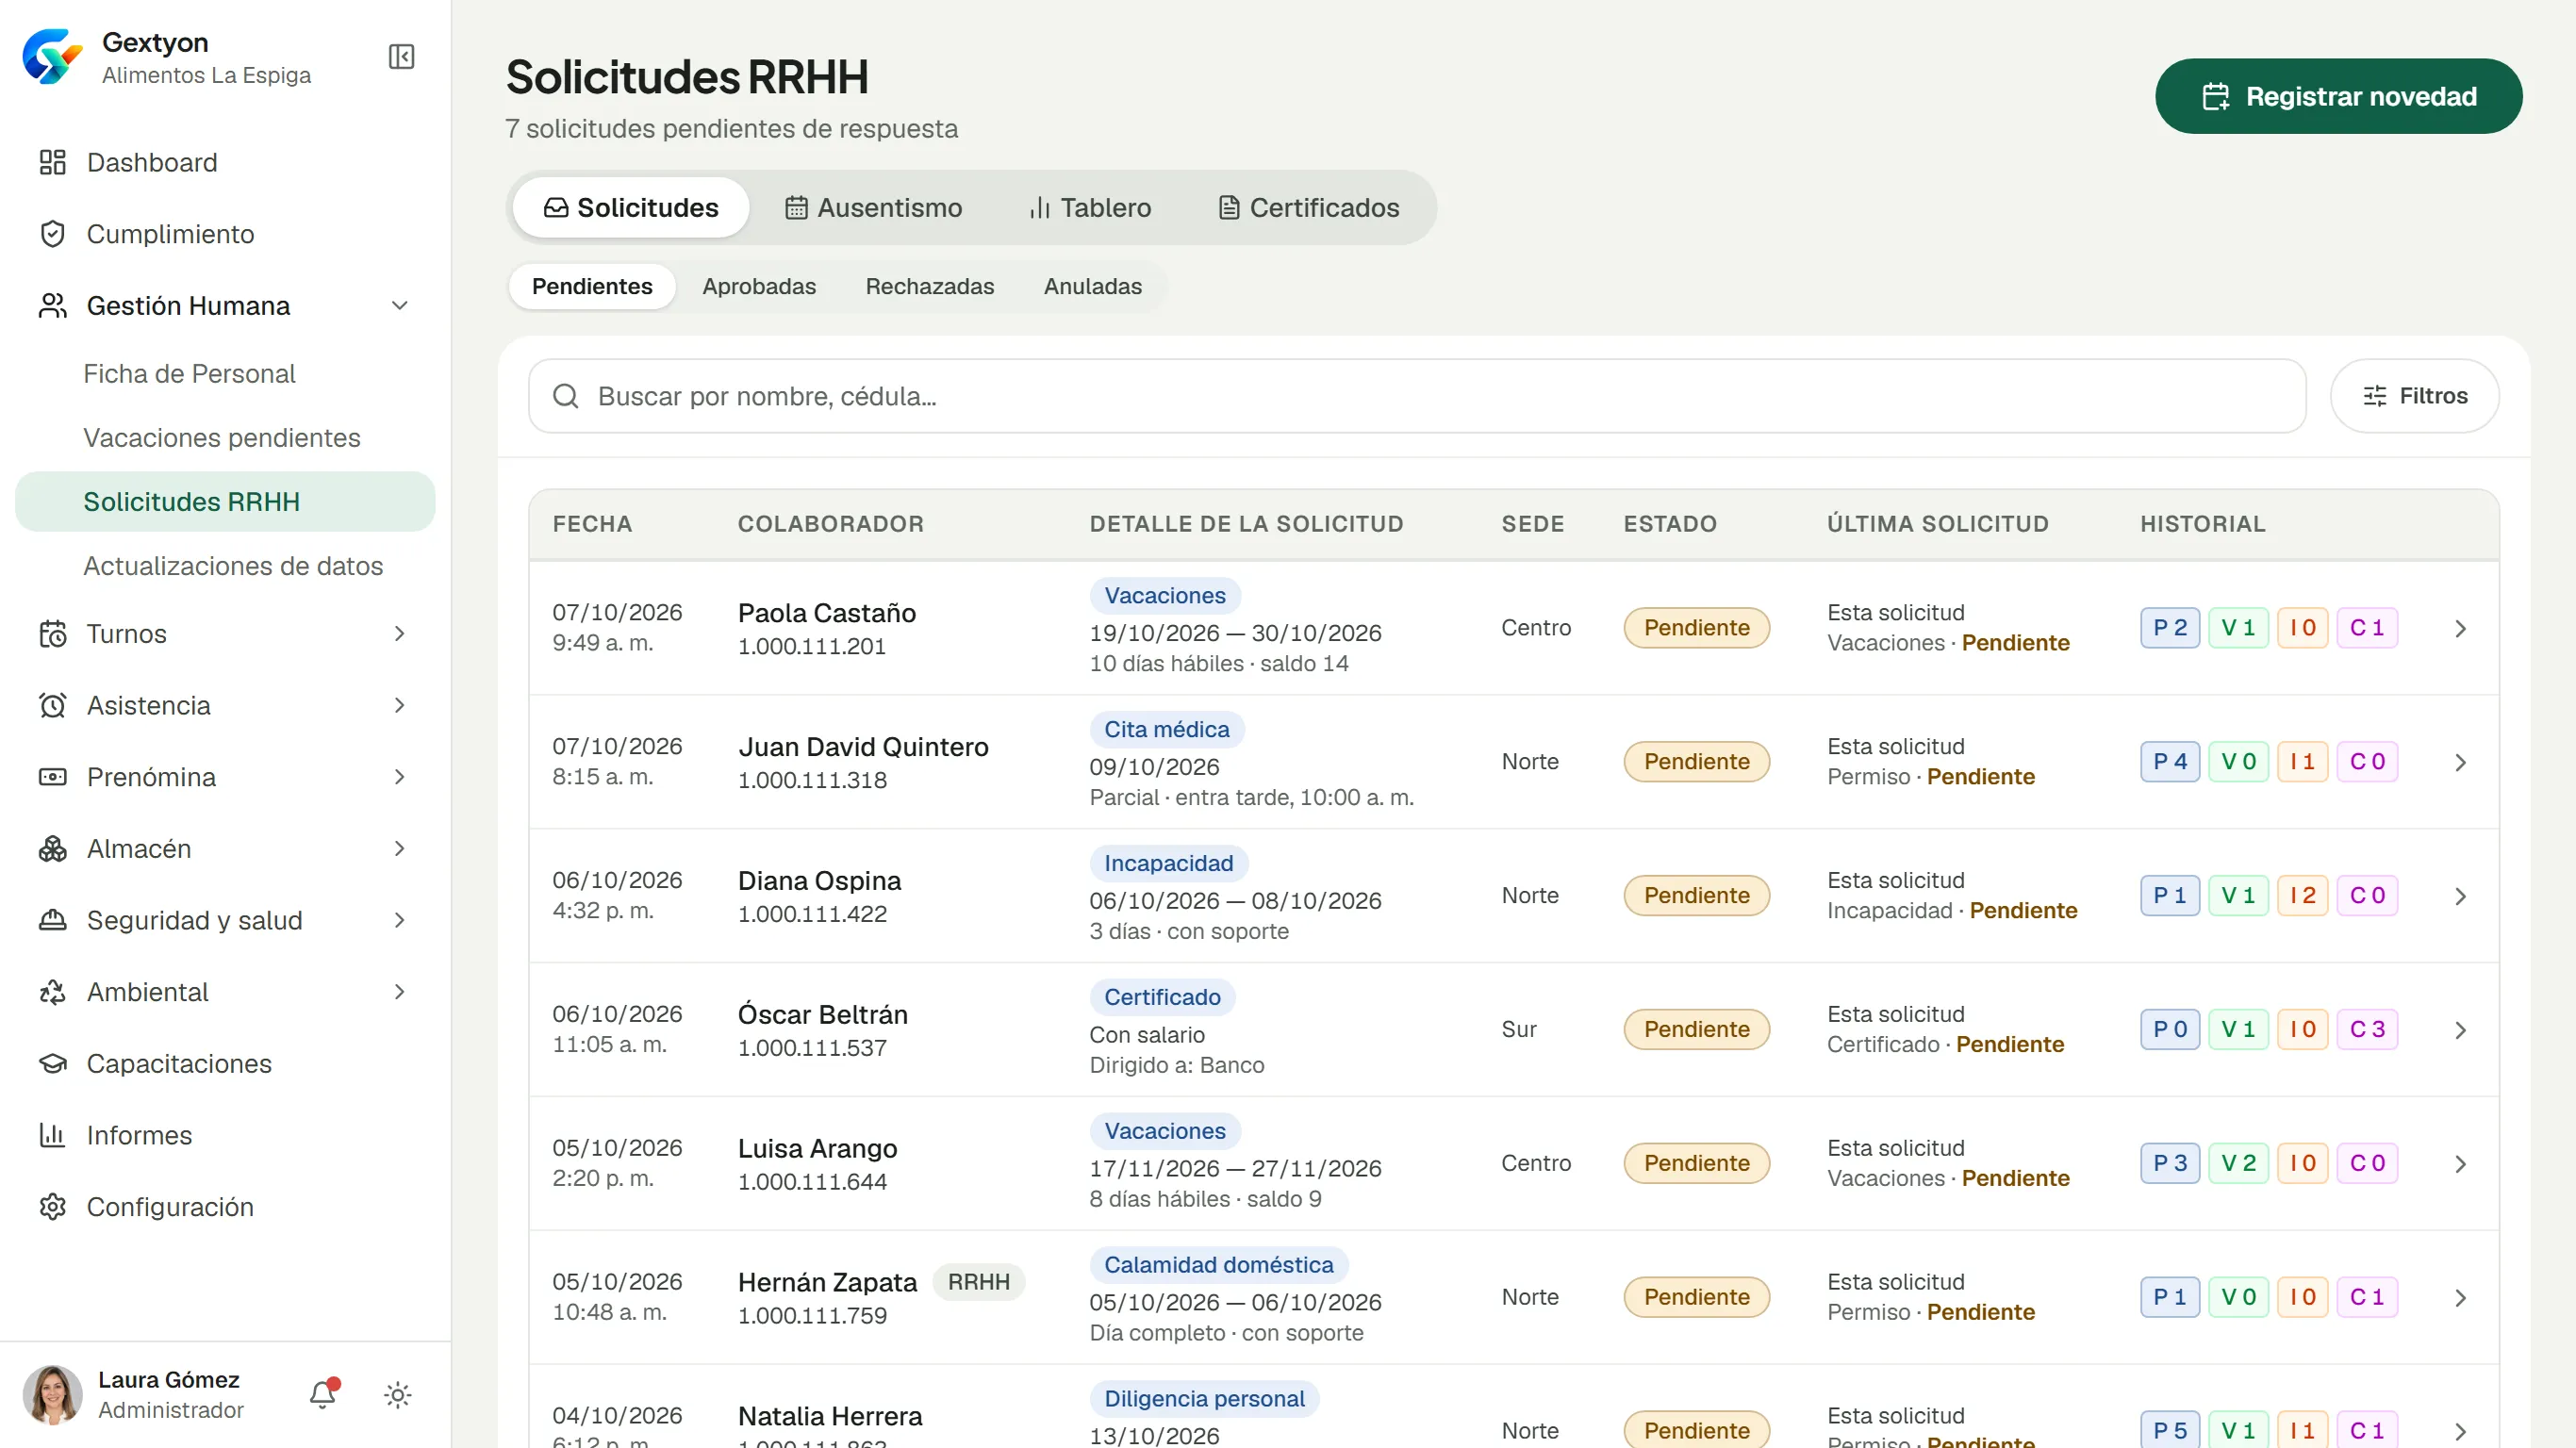
Task: Show Anuladas requests
Action: click(1093, 286)
